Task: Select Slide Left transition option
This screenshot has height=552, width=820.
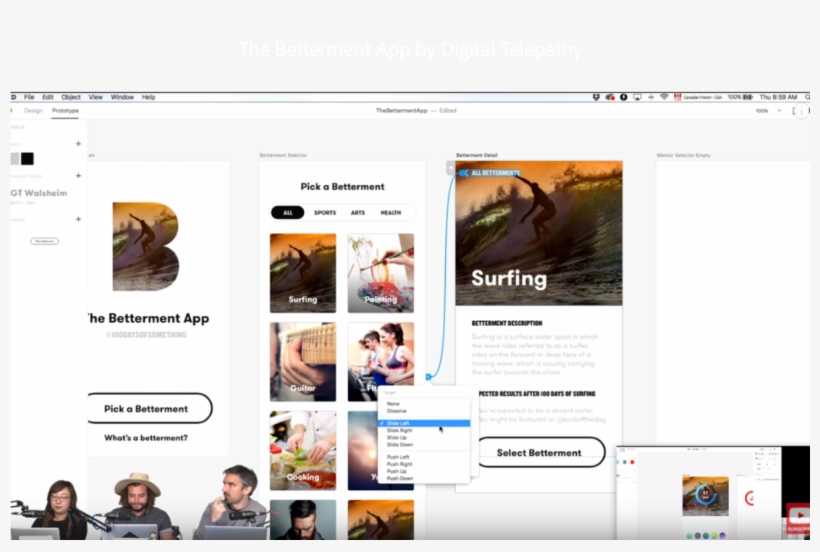Action: pyautogui.click(x=424, y=423)
